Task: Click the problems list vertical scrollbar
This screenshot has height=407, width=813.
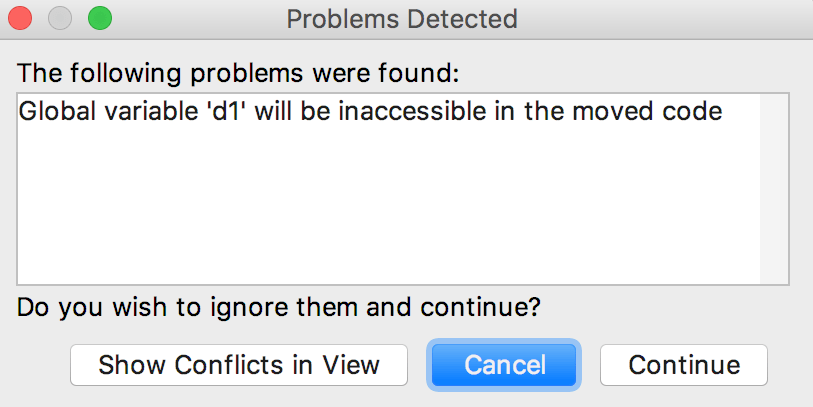Action: [x=774, y=189]
